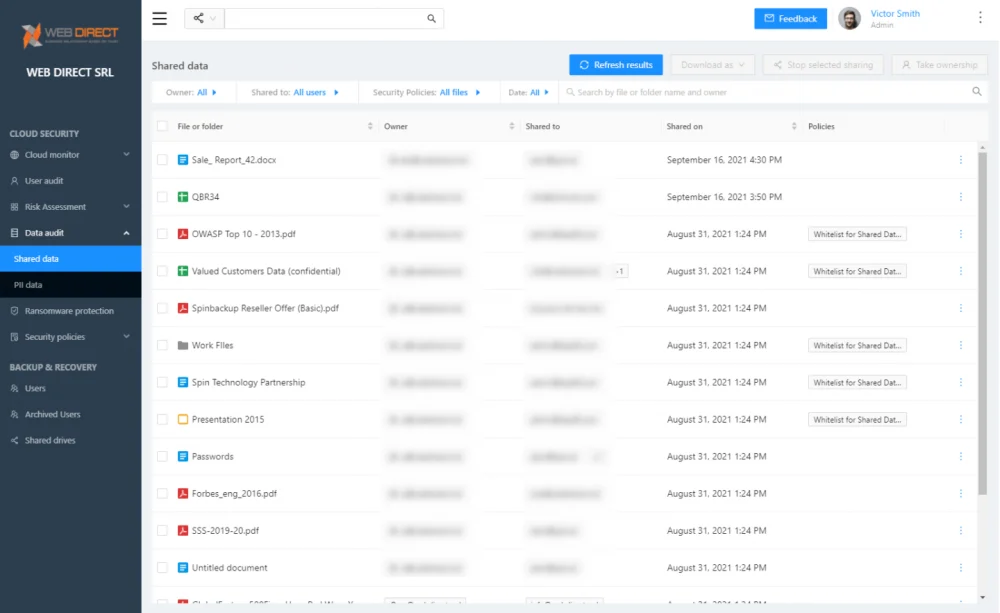Select all files with header checkbox
The image size is (1000, 613).
point(163,126)
